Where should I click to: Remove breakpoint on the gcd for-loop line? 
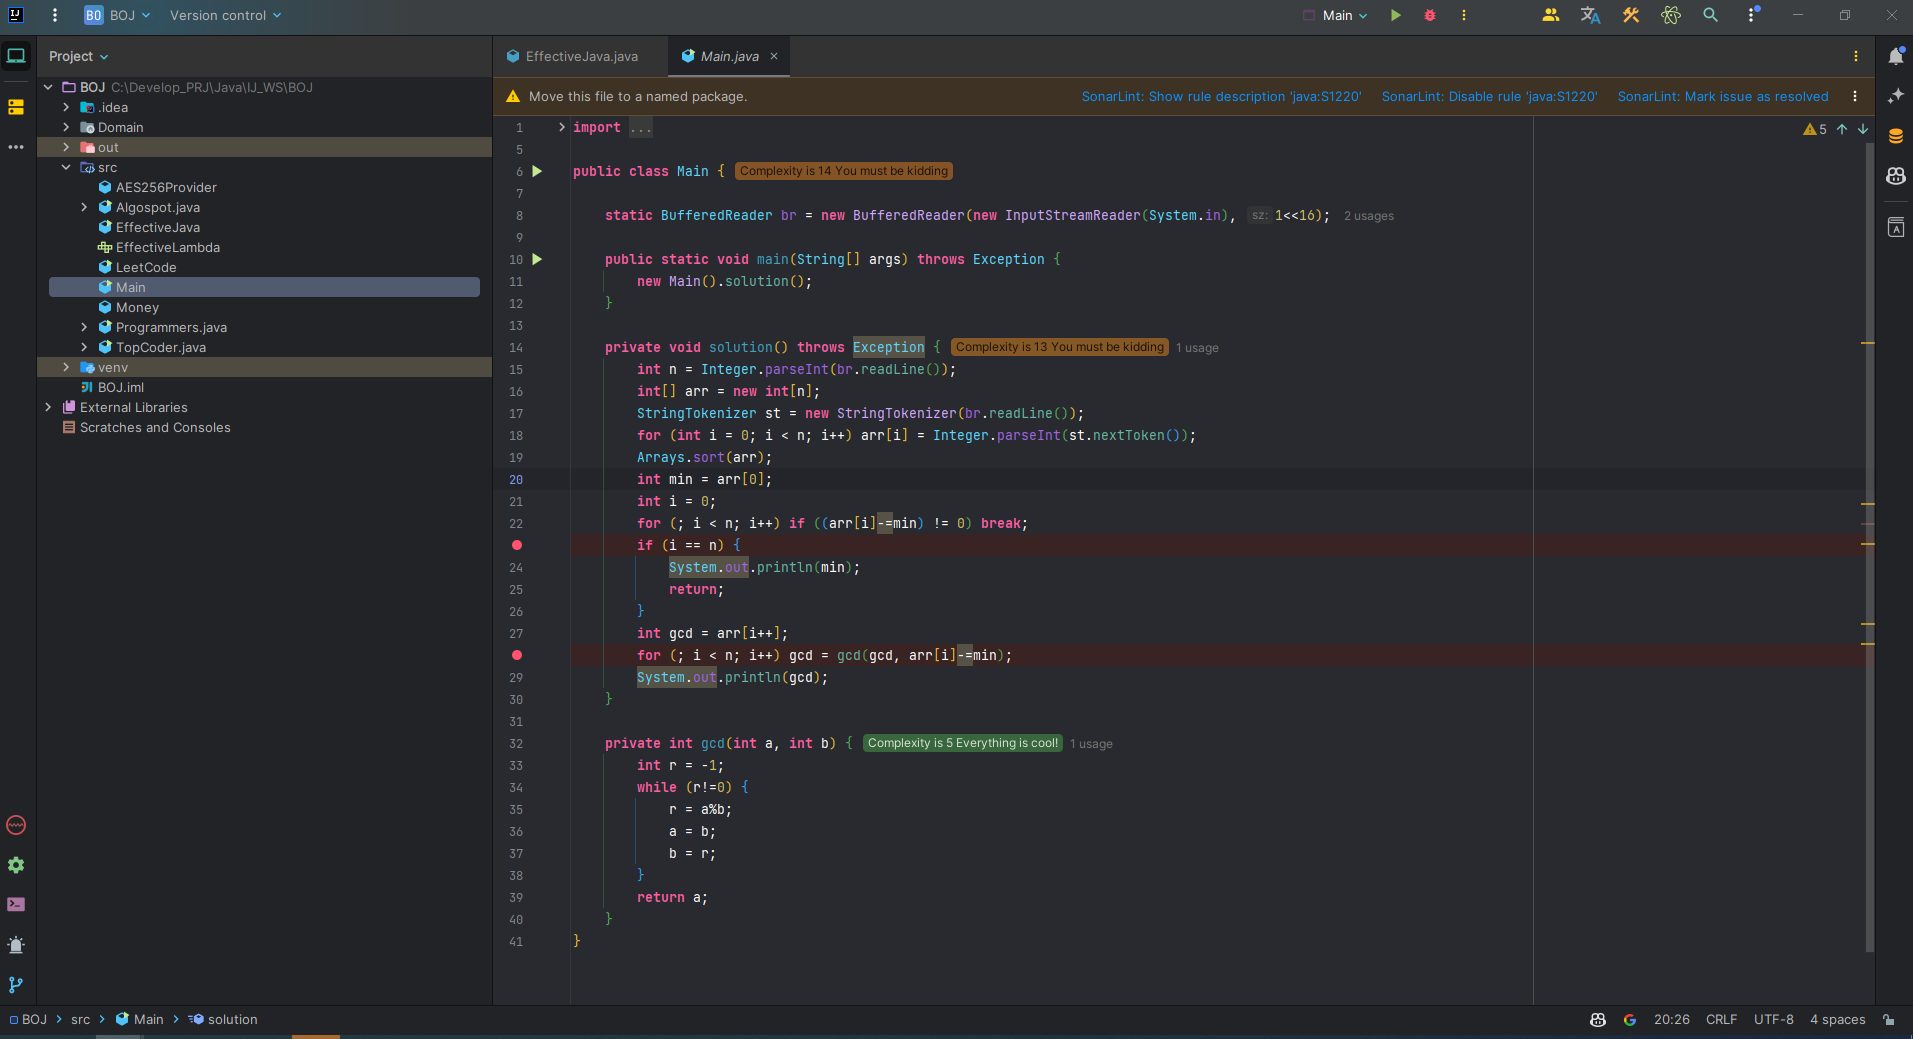517,655
